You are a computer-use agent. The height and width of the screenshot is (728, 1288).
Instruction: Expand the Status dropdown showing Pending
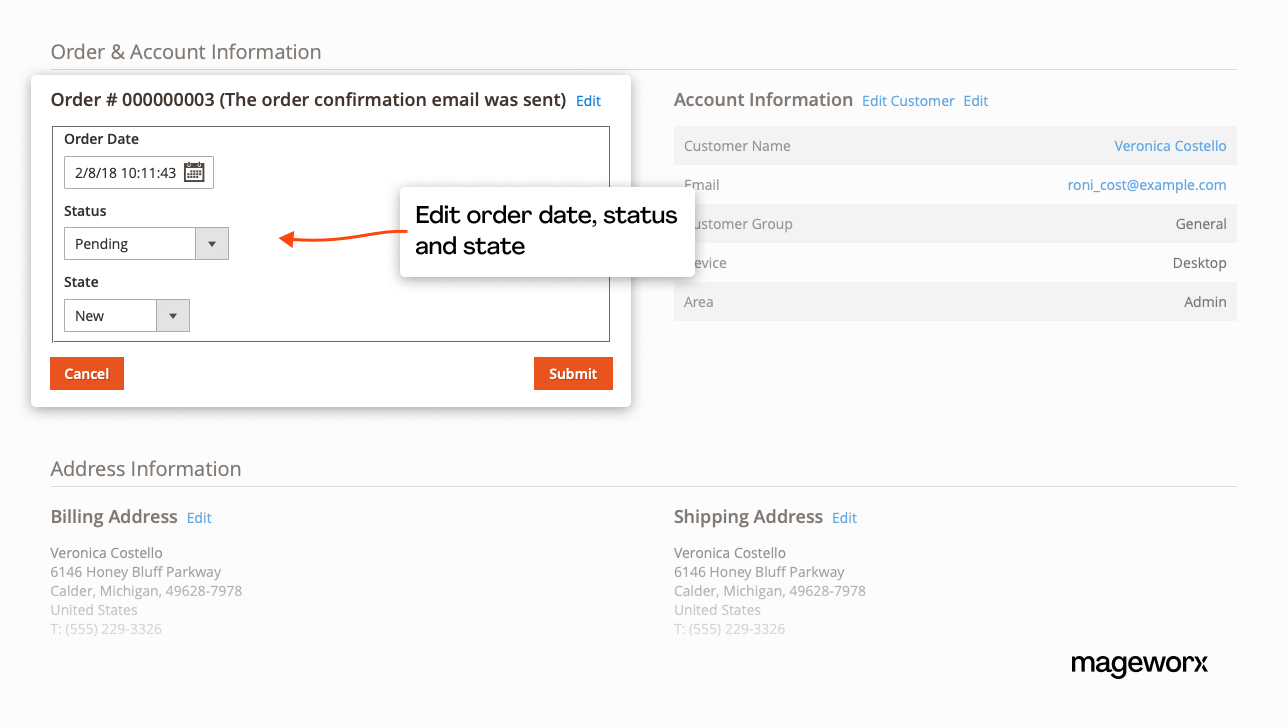[146, 244]
